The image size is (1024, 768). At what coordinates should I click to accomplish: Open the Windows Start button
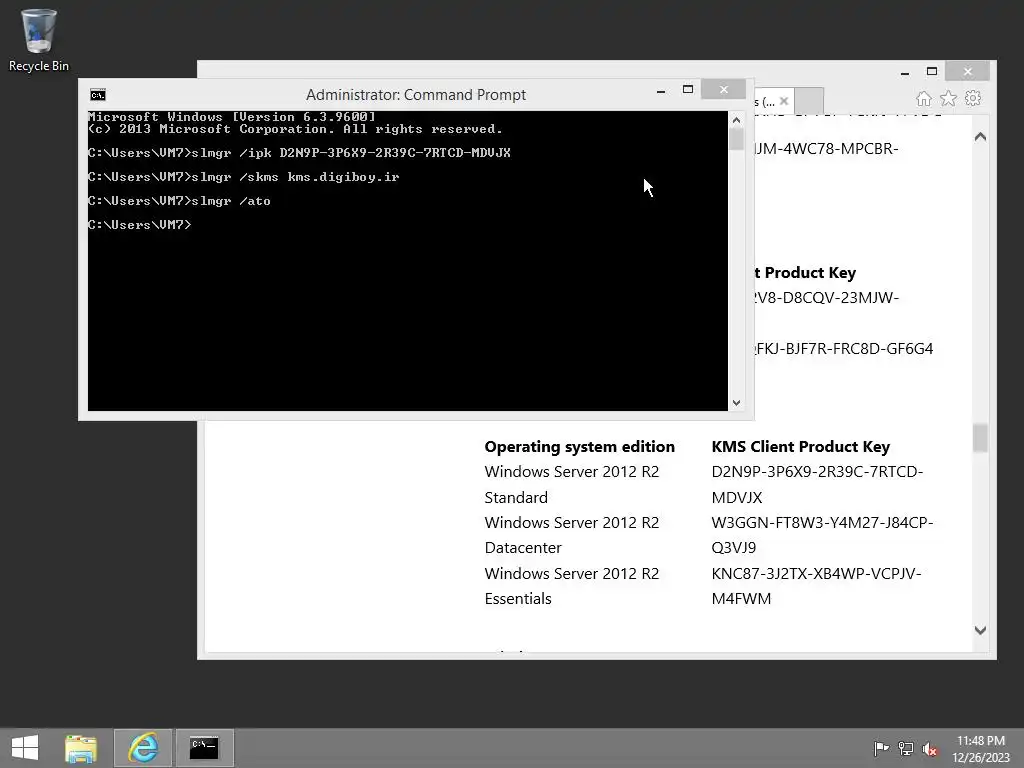click(25, 748)
